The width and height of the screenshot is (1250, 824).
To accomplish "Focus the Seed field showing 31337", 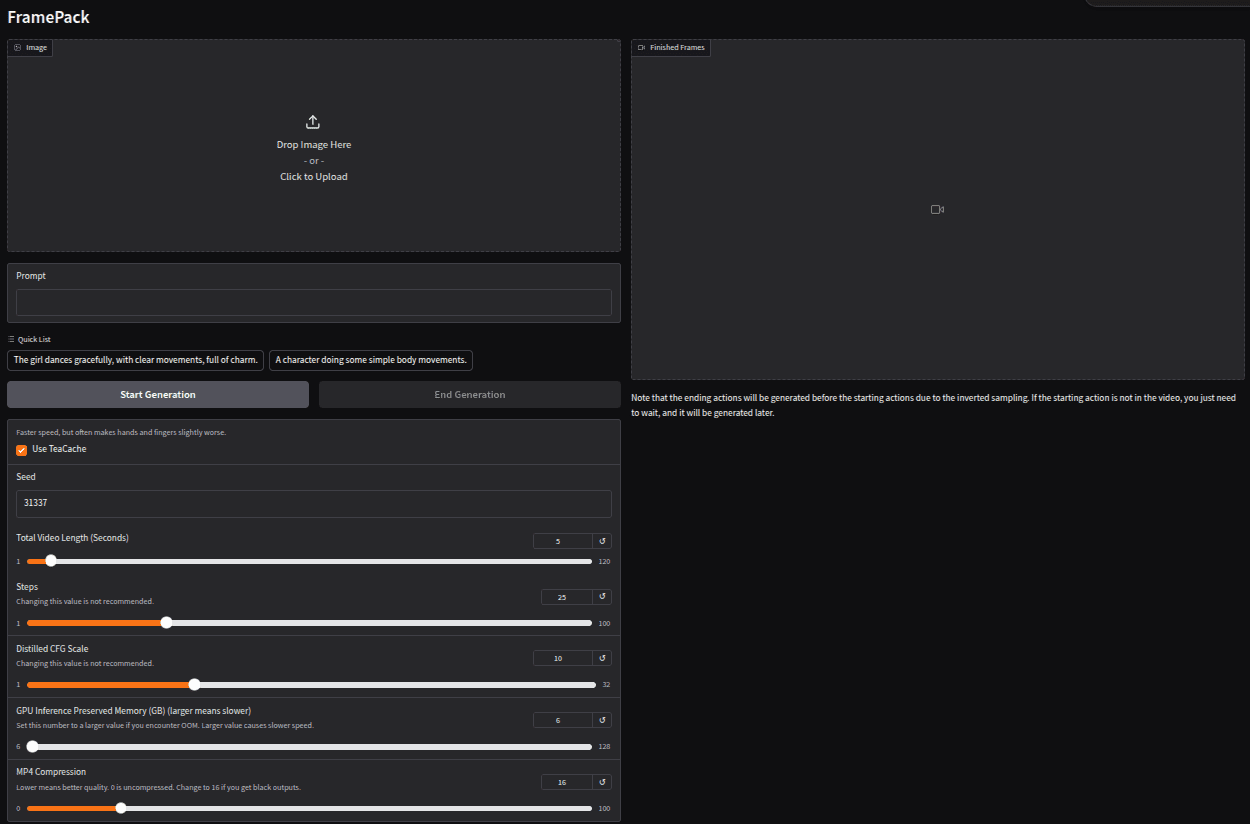I will click(314, 504).
